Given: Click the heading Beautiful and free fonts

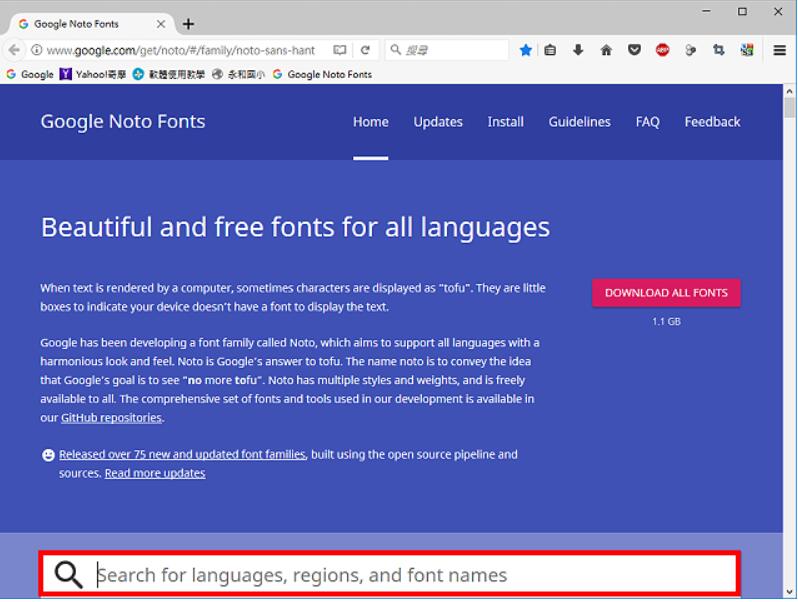Looking at the screenshot, I should [x=295, y=227].
